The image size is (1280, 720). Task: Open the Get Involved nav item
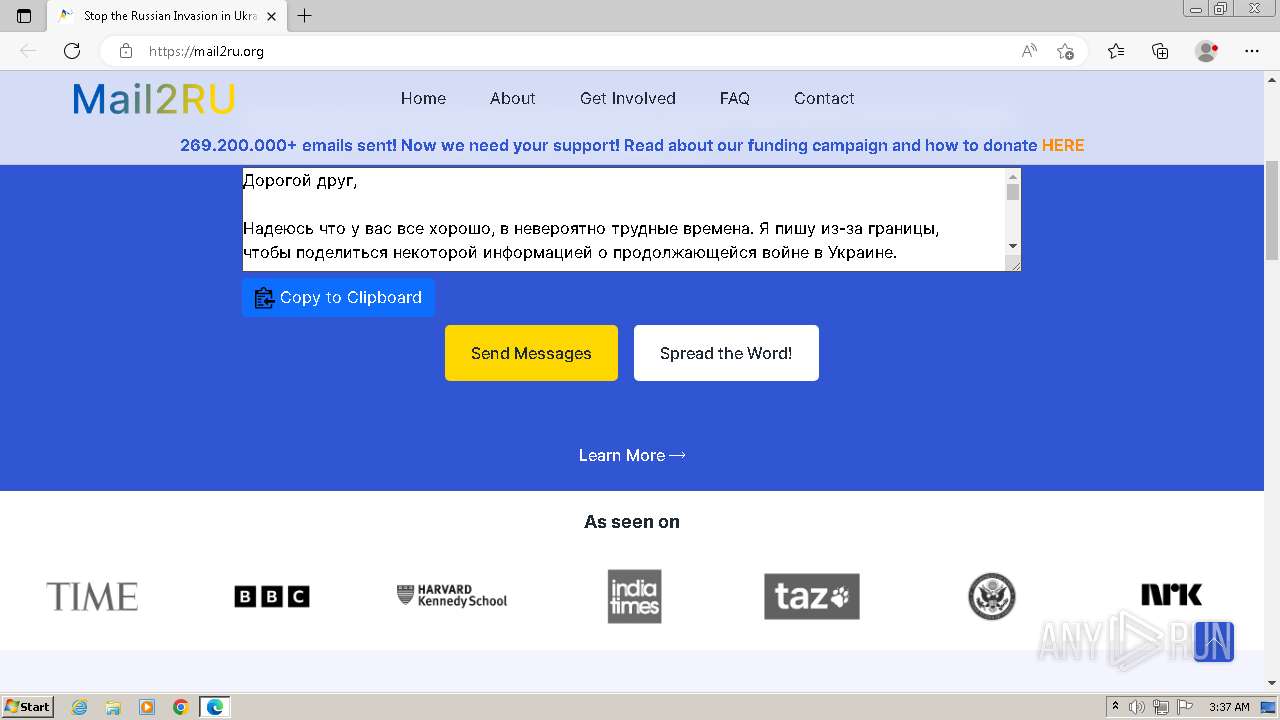click(x=628, y=98)
